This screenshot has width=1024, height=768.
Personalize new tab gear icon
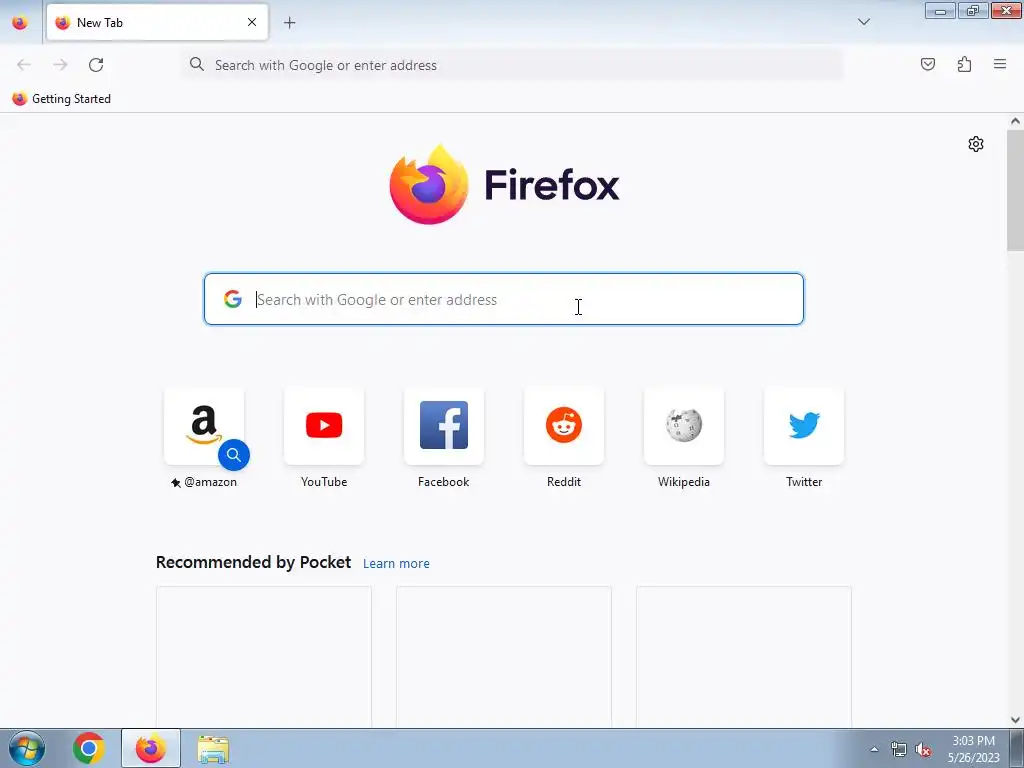coord(976,144)
